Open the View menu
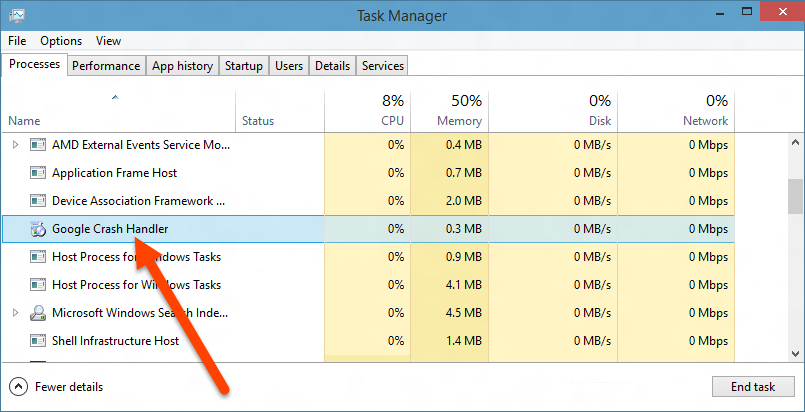805x412 pixels. click(108, 41)
